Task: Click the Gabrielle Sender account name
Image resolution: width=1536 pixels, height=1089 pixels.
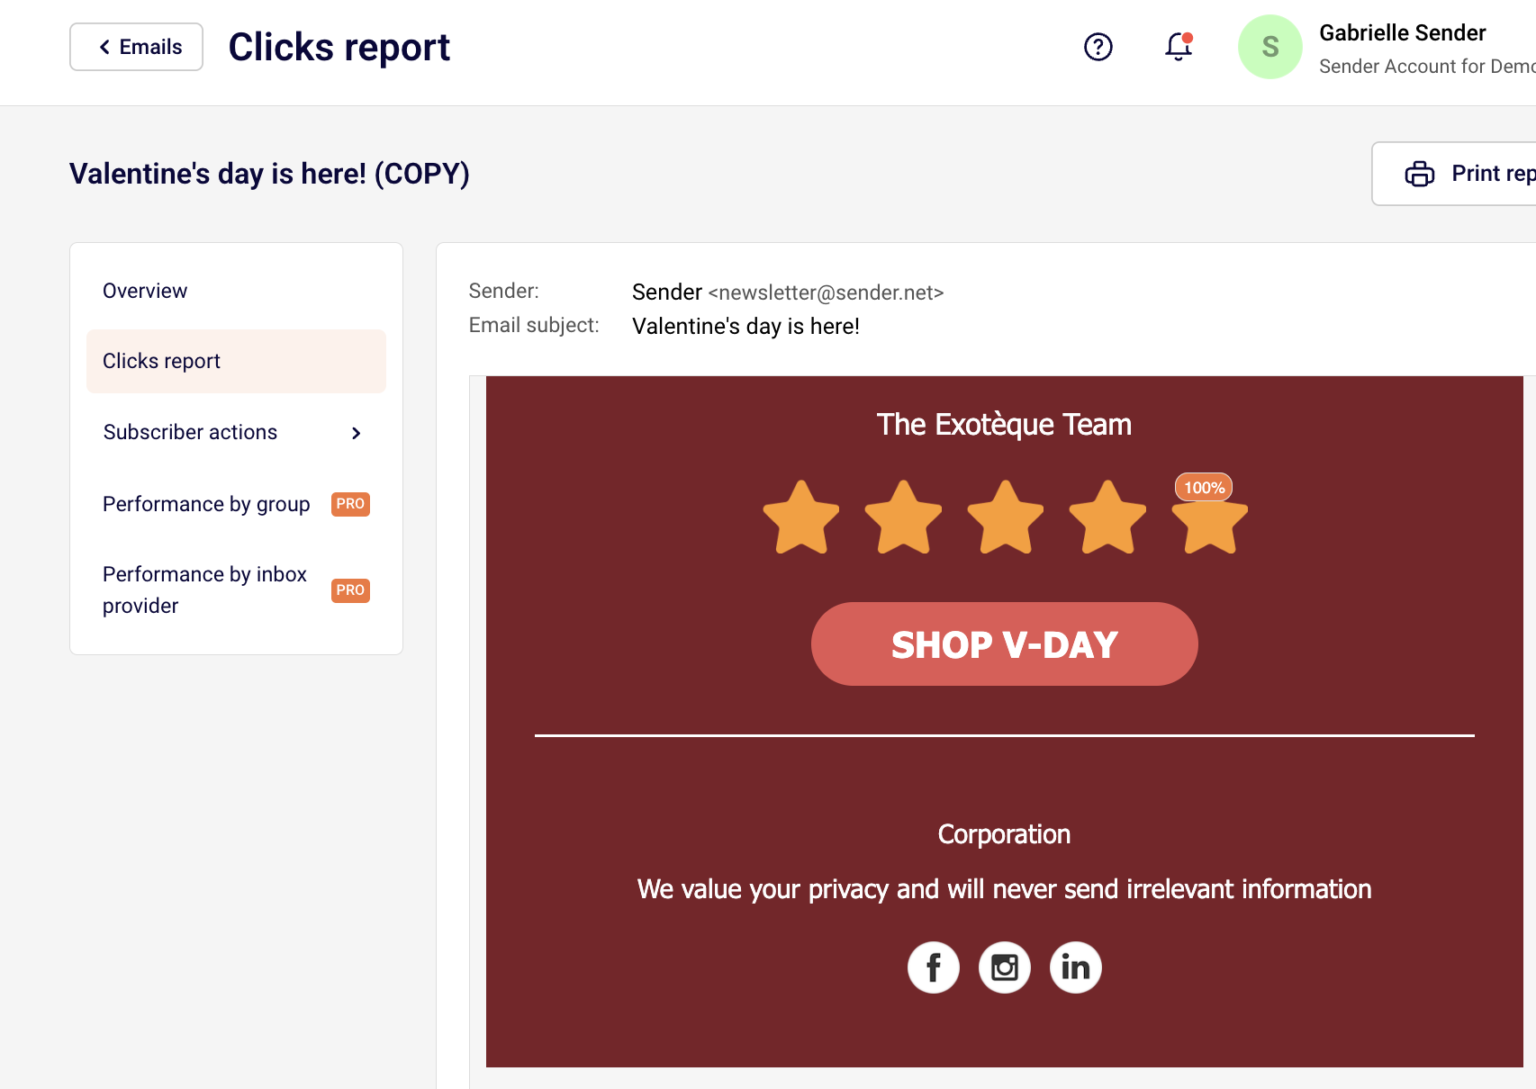Action: tap(1402, 33)
